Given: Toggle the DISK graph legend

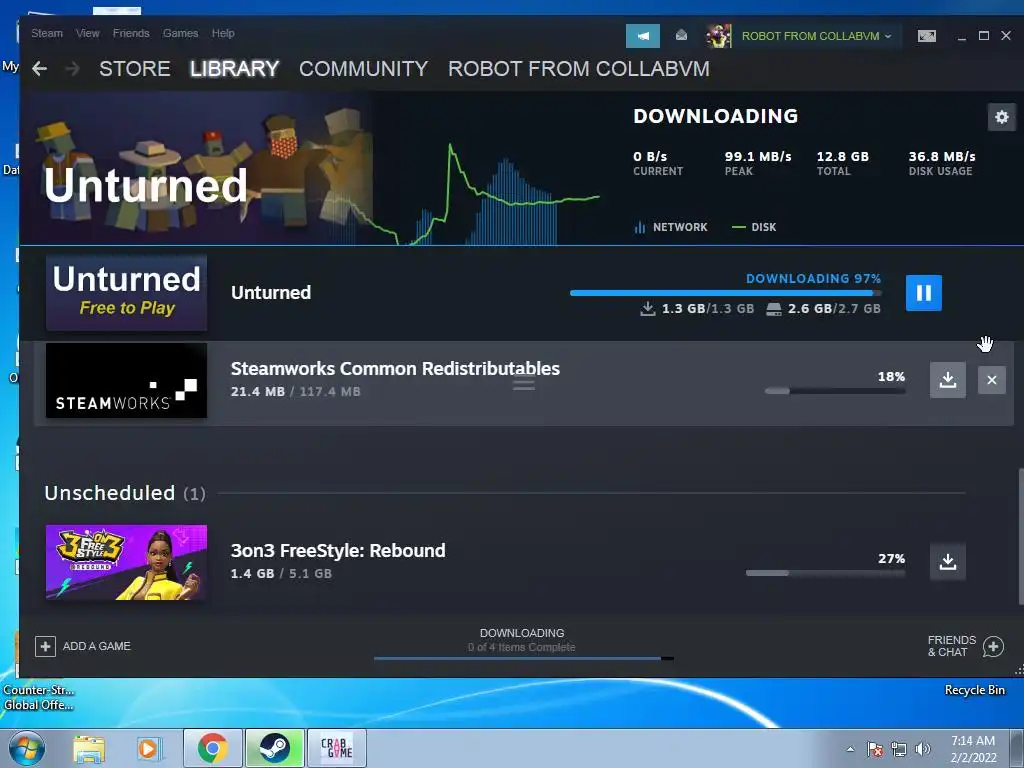Looking at the screenshot, I should [x=754, y=227].
